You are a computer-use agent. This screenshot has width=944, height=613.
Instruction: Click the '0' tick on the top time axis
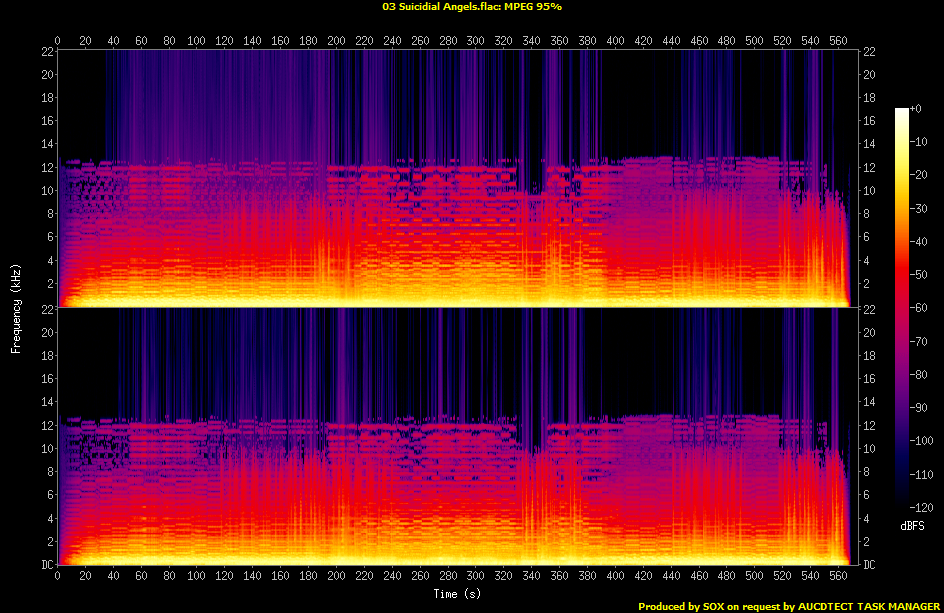point(58,41)
